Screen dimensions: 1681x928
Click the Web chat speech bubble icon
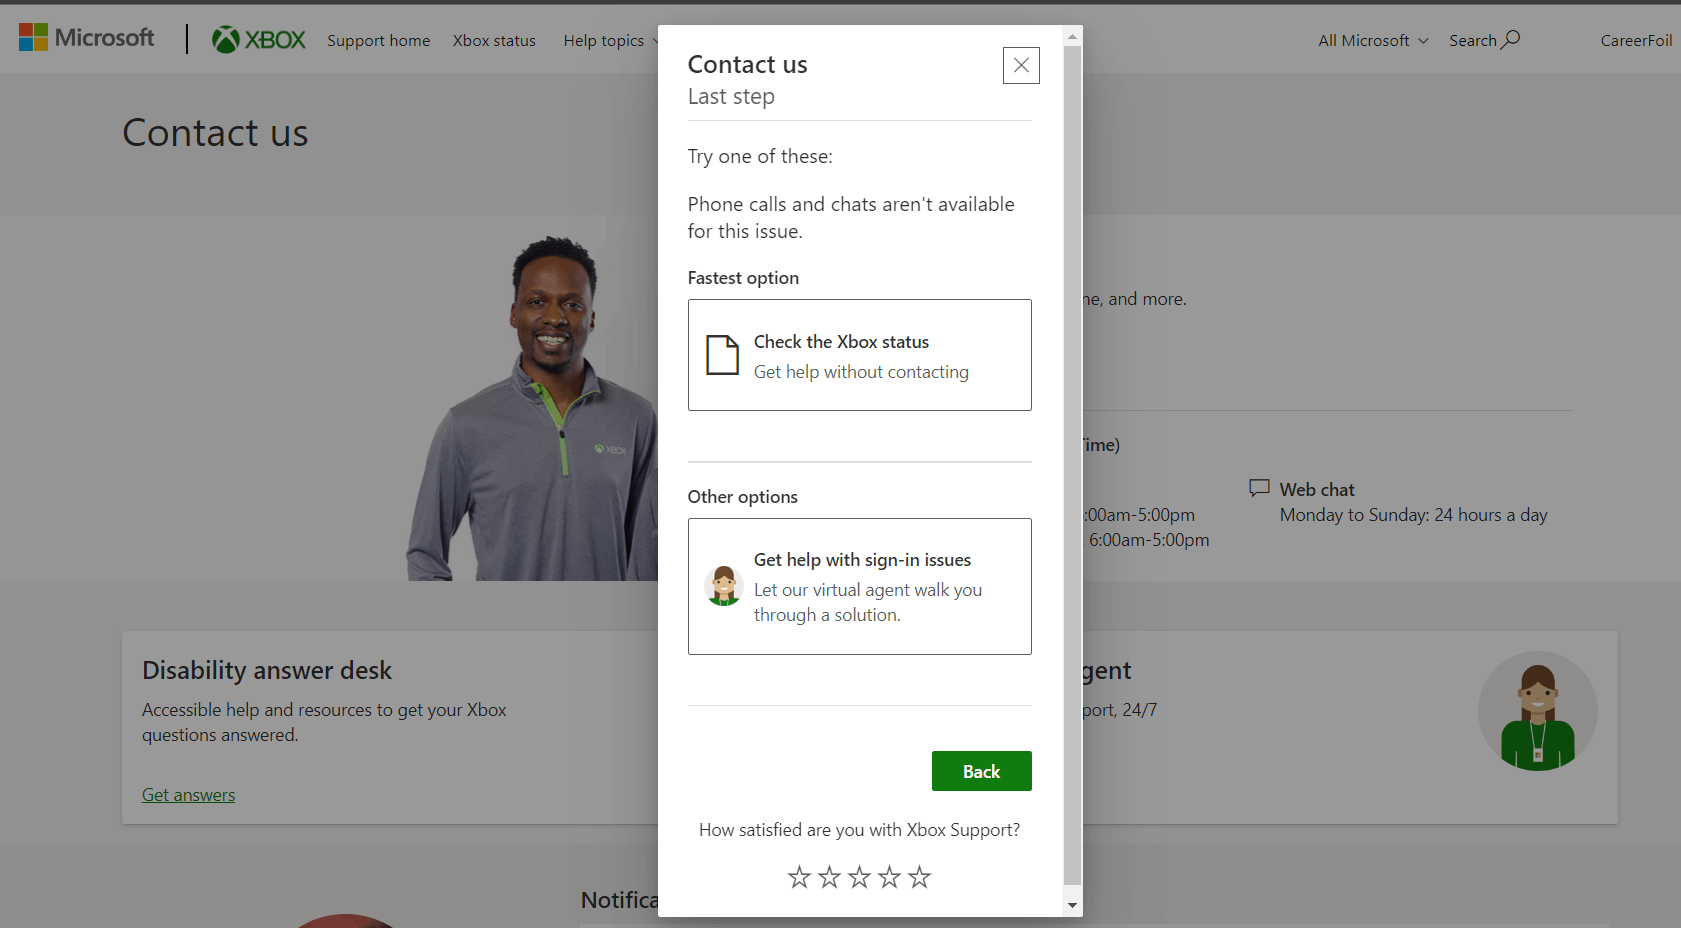point(1259,488)
